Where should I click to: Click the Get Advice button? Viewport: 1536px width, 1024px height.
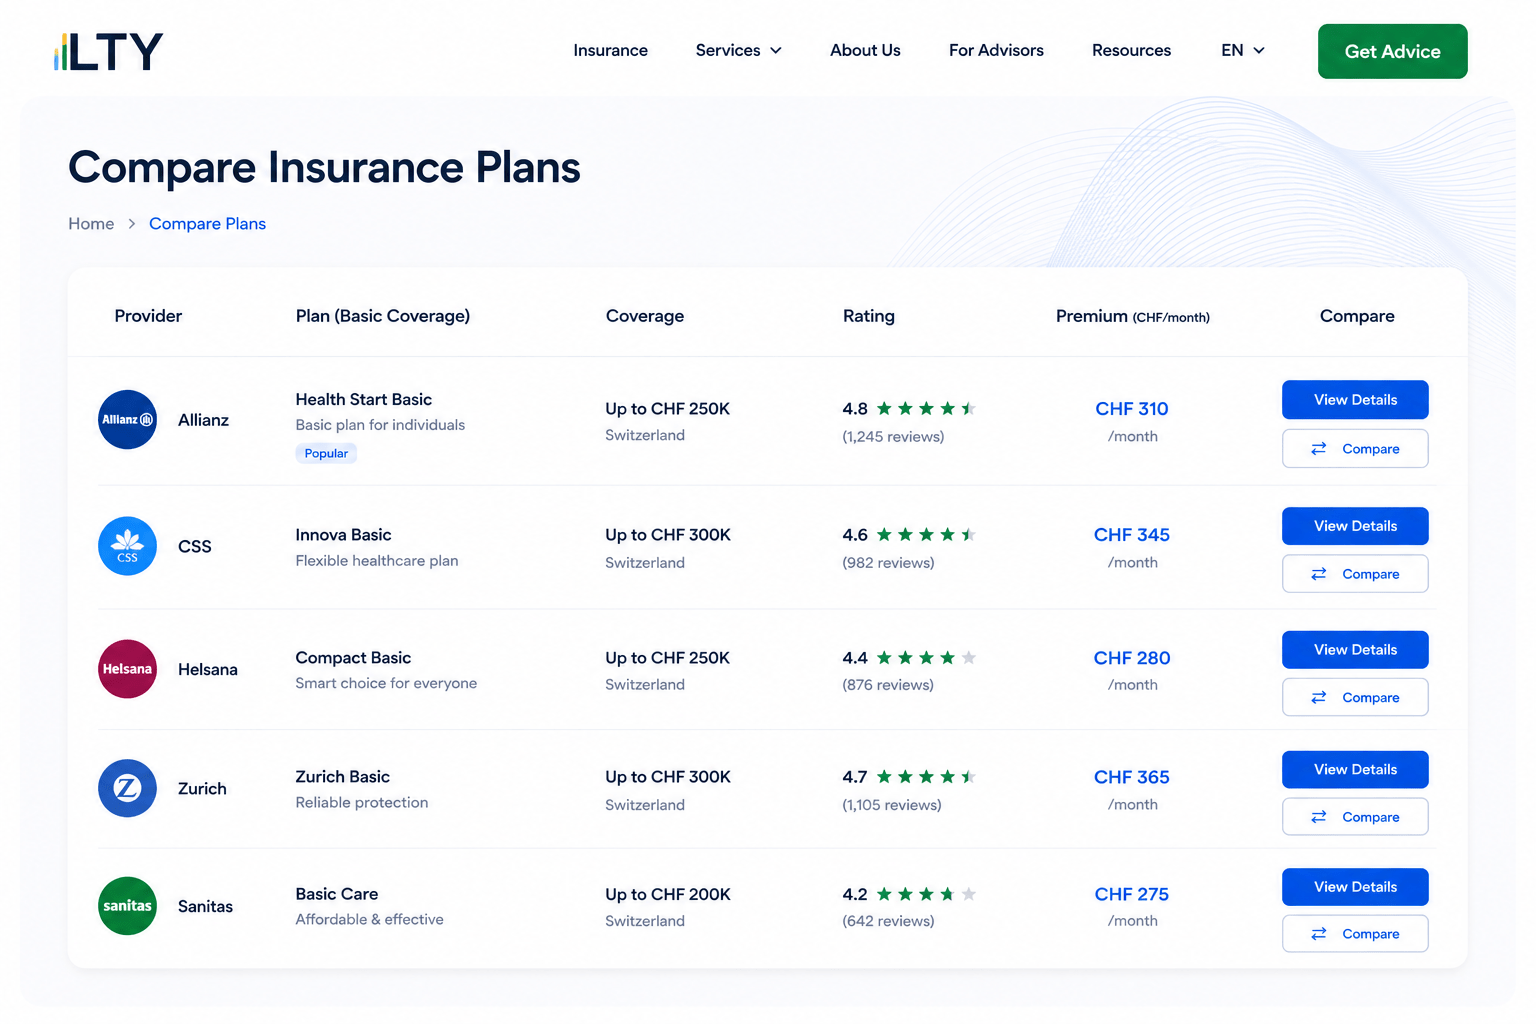point(1392,51)
